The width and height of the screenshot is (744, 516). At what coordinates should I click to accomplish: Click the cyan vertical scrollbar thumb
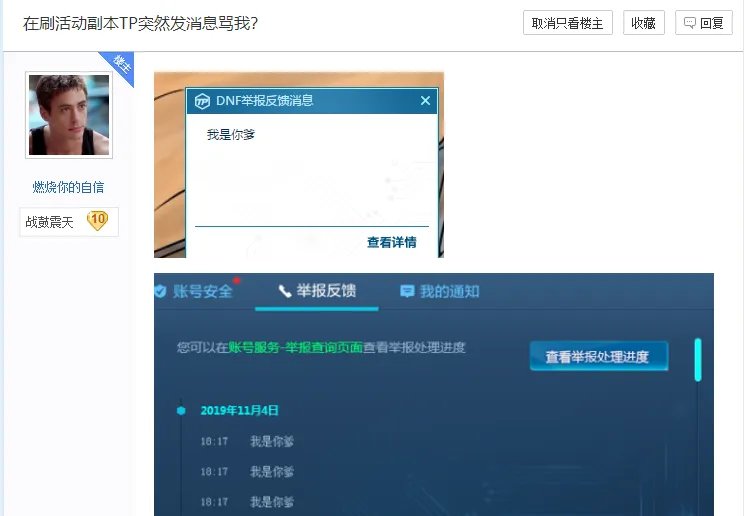[697, 360]
